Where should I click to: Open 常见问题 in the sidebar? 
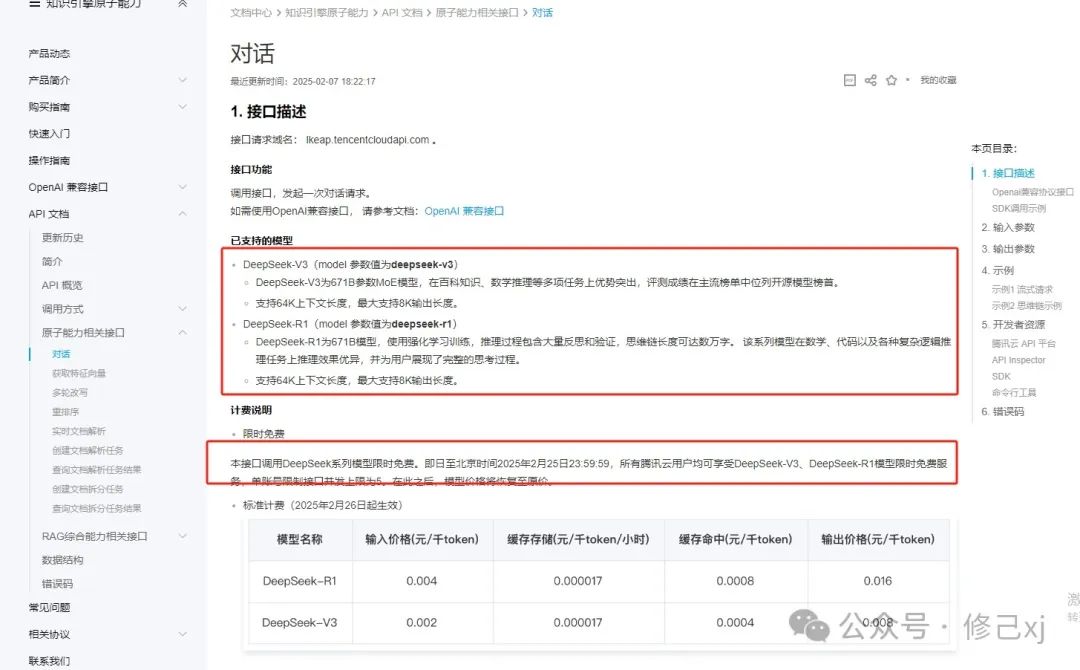coord(49,607)
